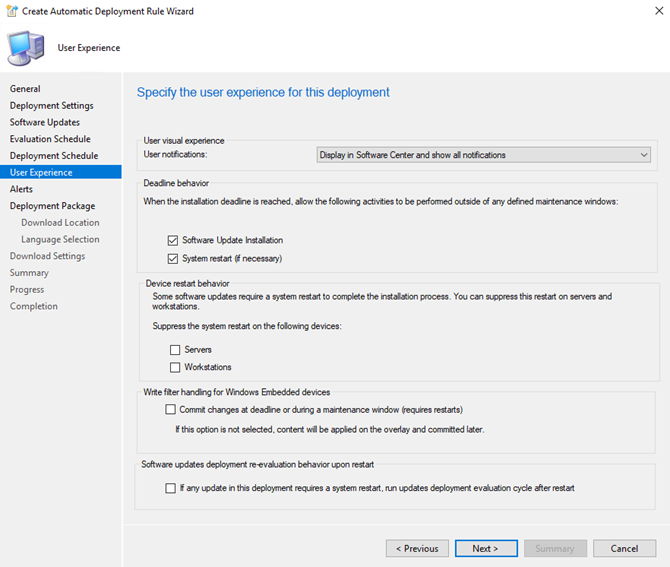This screenshot has width=670, height=567.
Task: Select Alerts in the wizard sidebar
Action: (x=21, y=189)
